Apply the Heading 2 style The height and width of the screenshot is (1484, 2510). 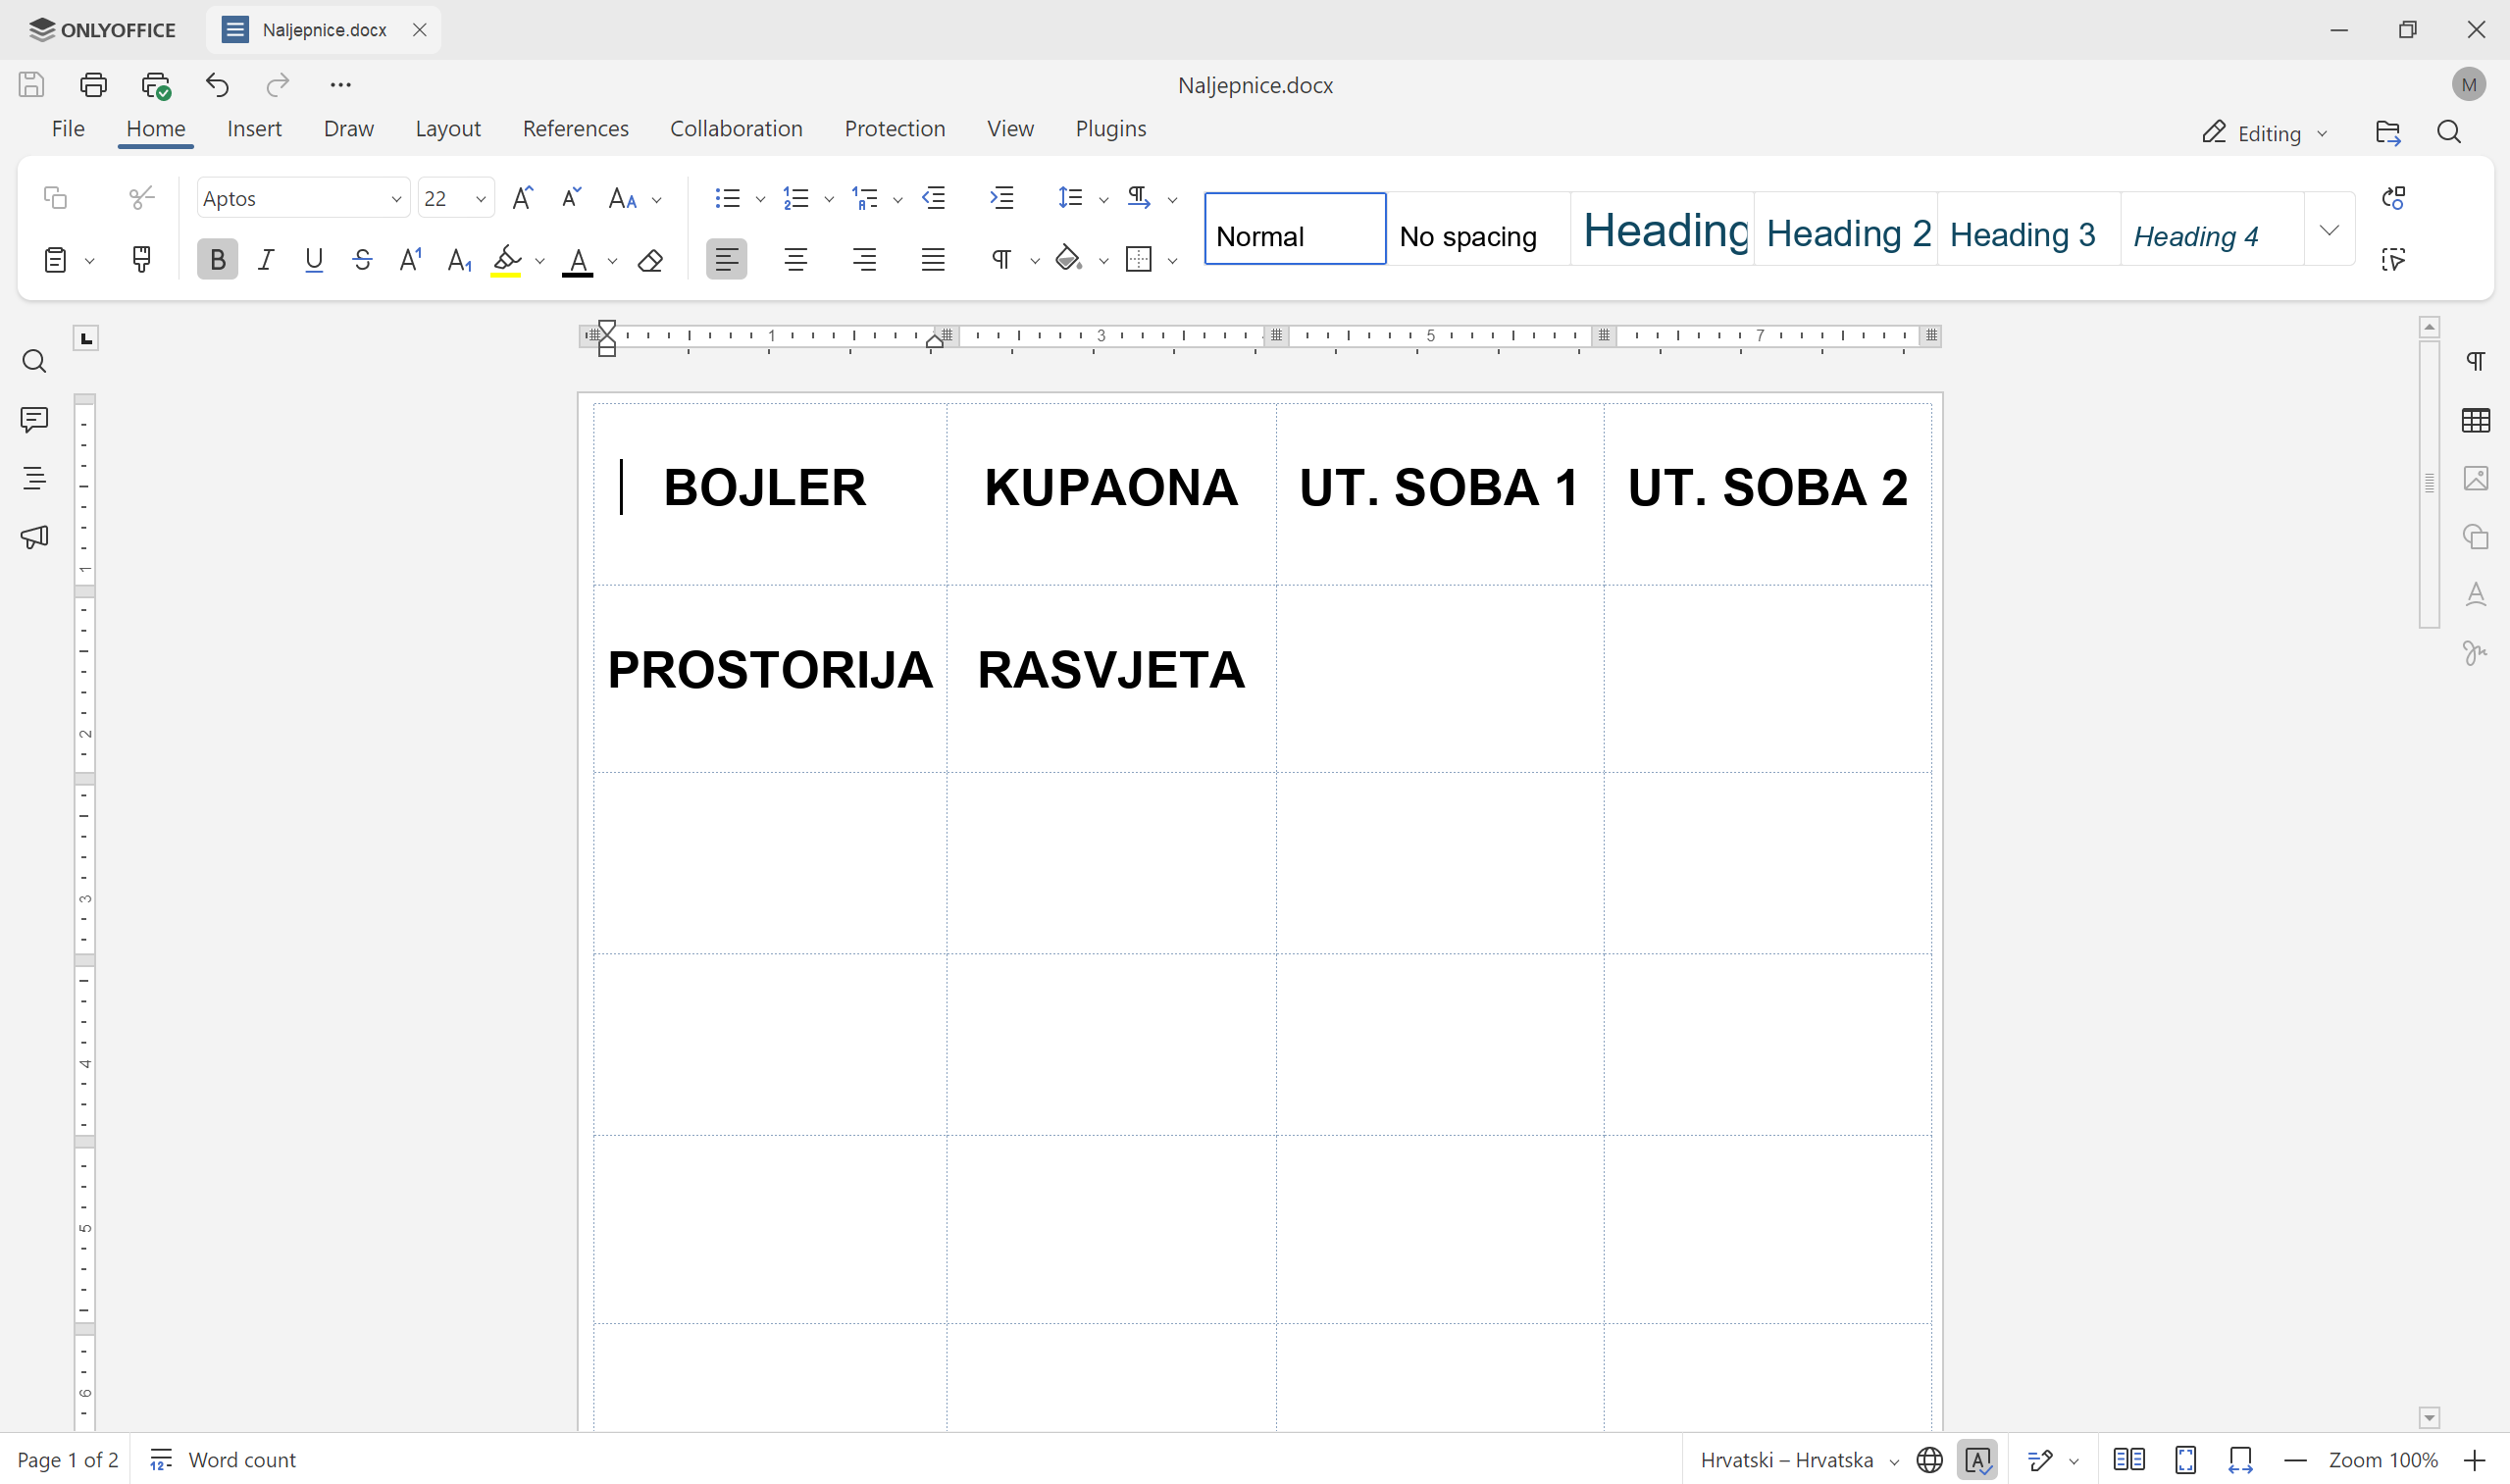(1846, 230)
